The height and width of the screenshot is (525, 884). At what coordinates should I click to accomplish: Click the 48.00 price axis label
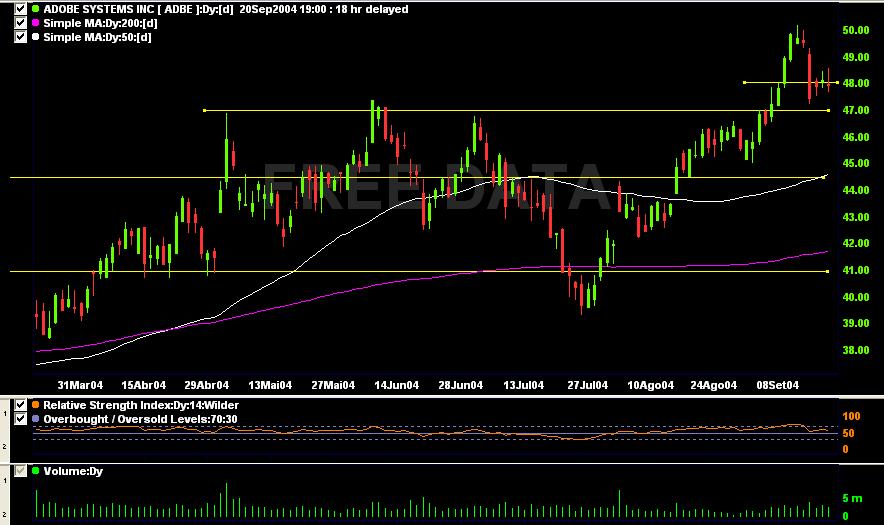[x=856, y=83]
